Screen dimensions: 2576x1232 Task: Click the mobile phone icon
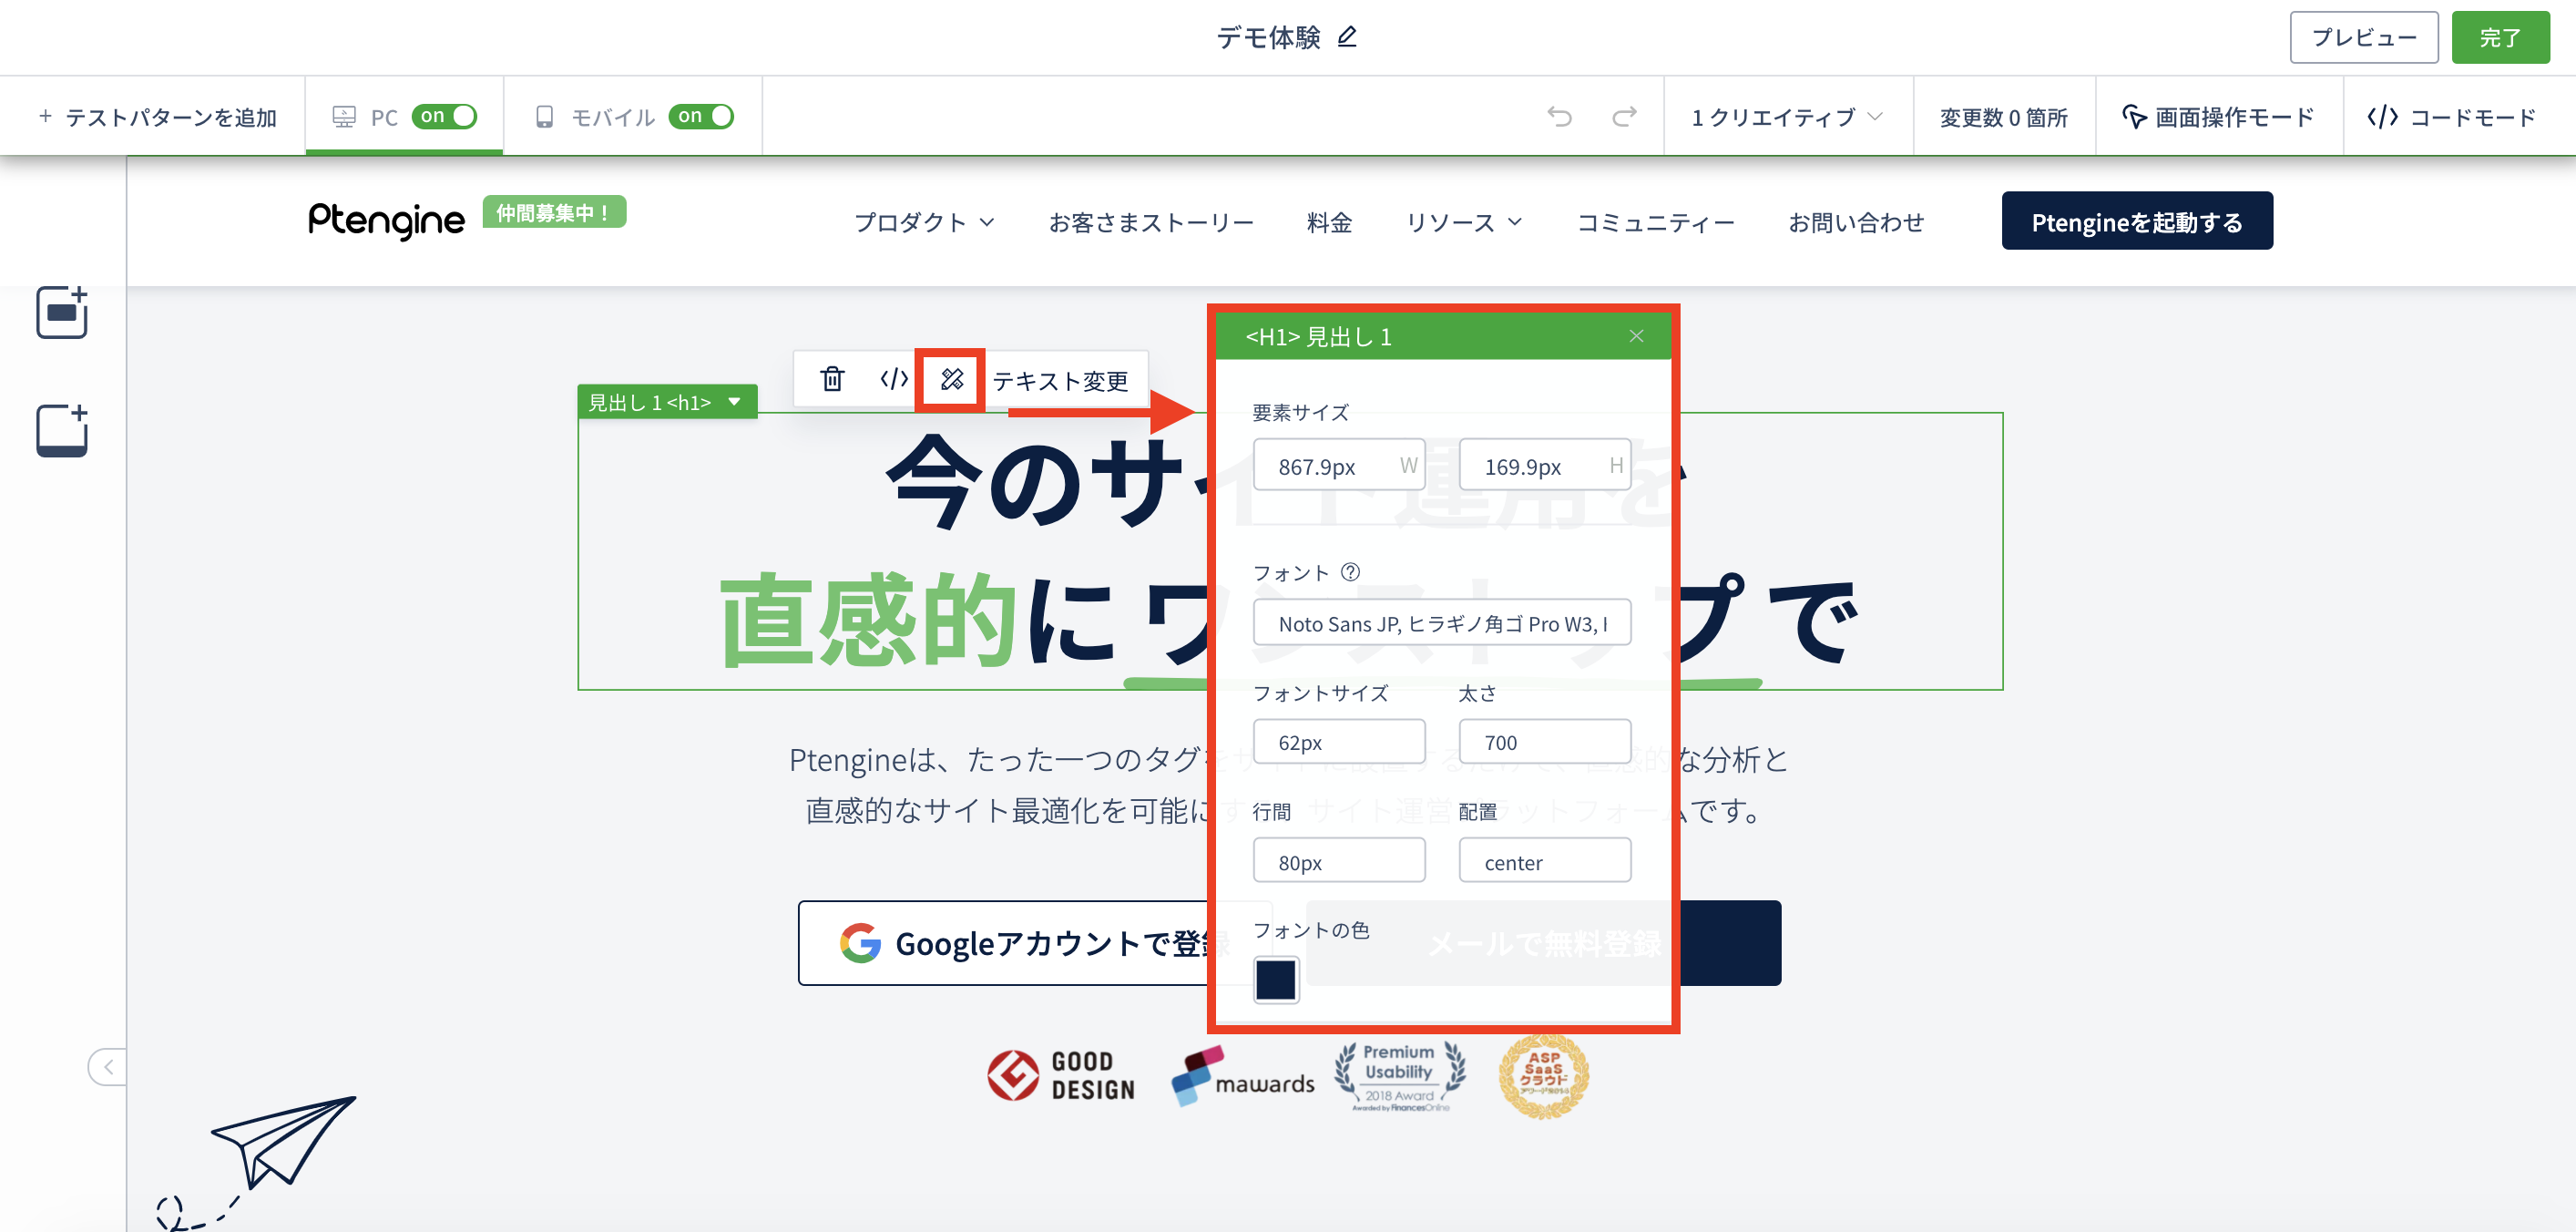pyautogui.click(x=544, y=117)
